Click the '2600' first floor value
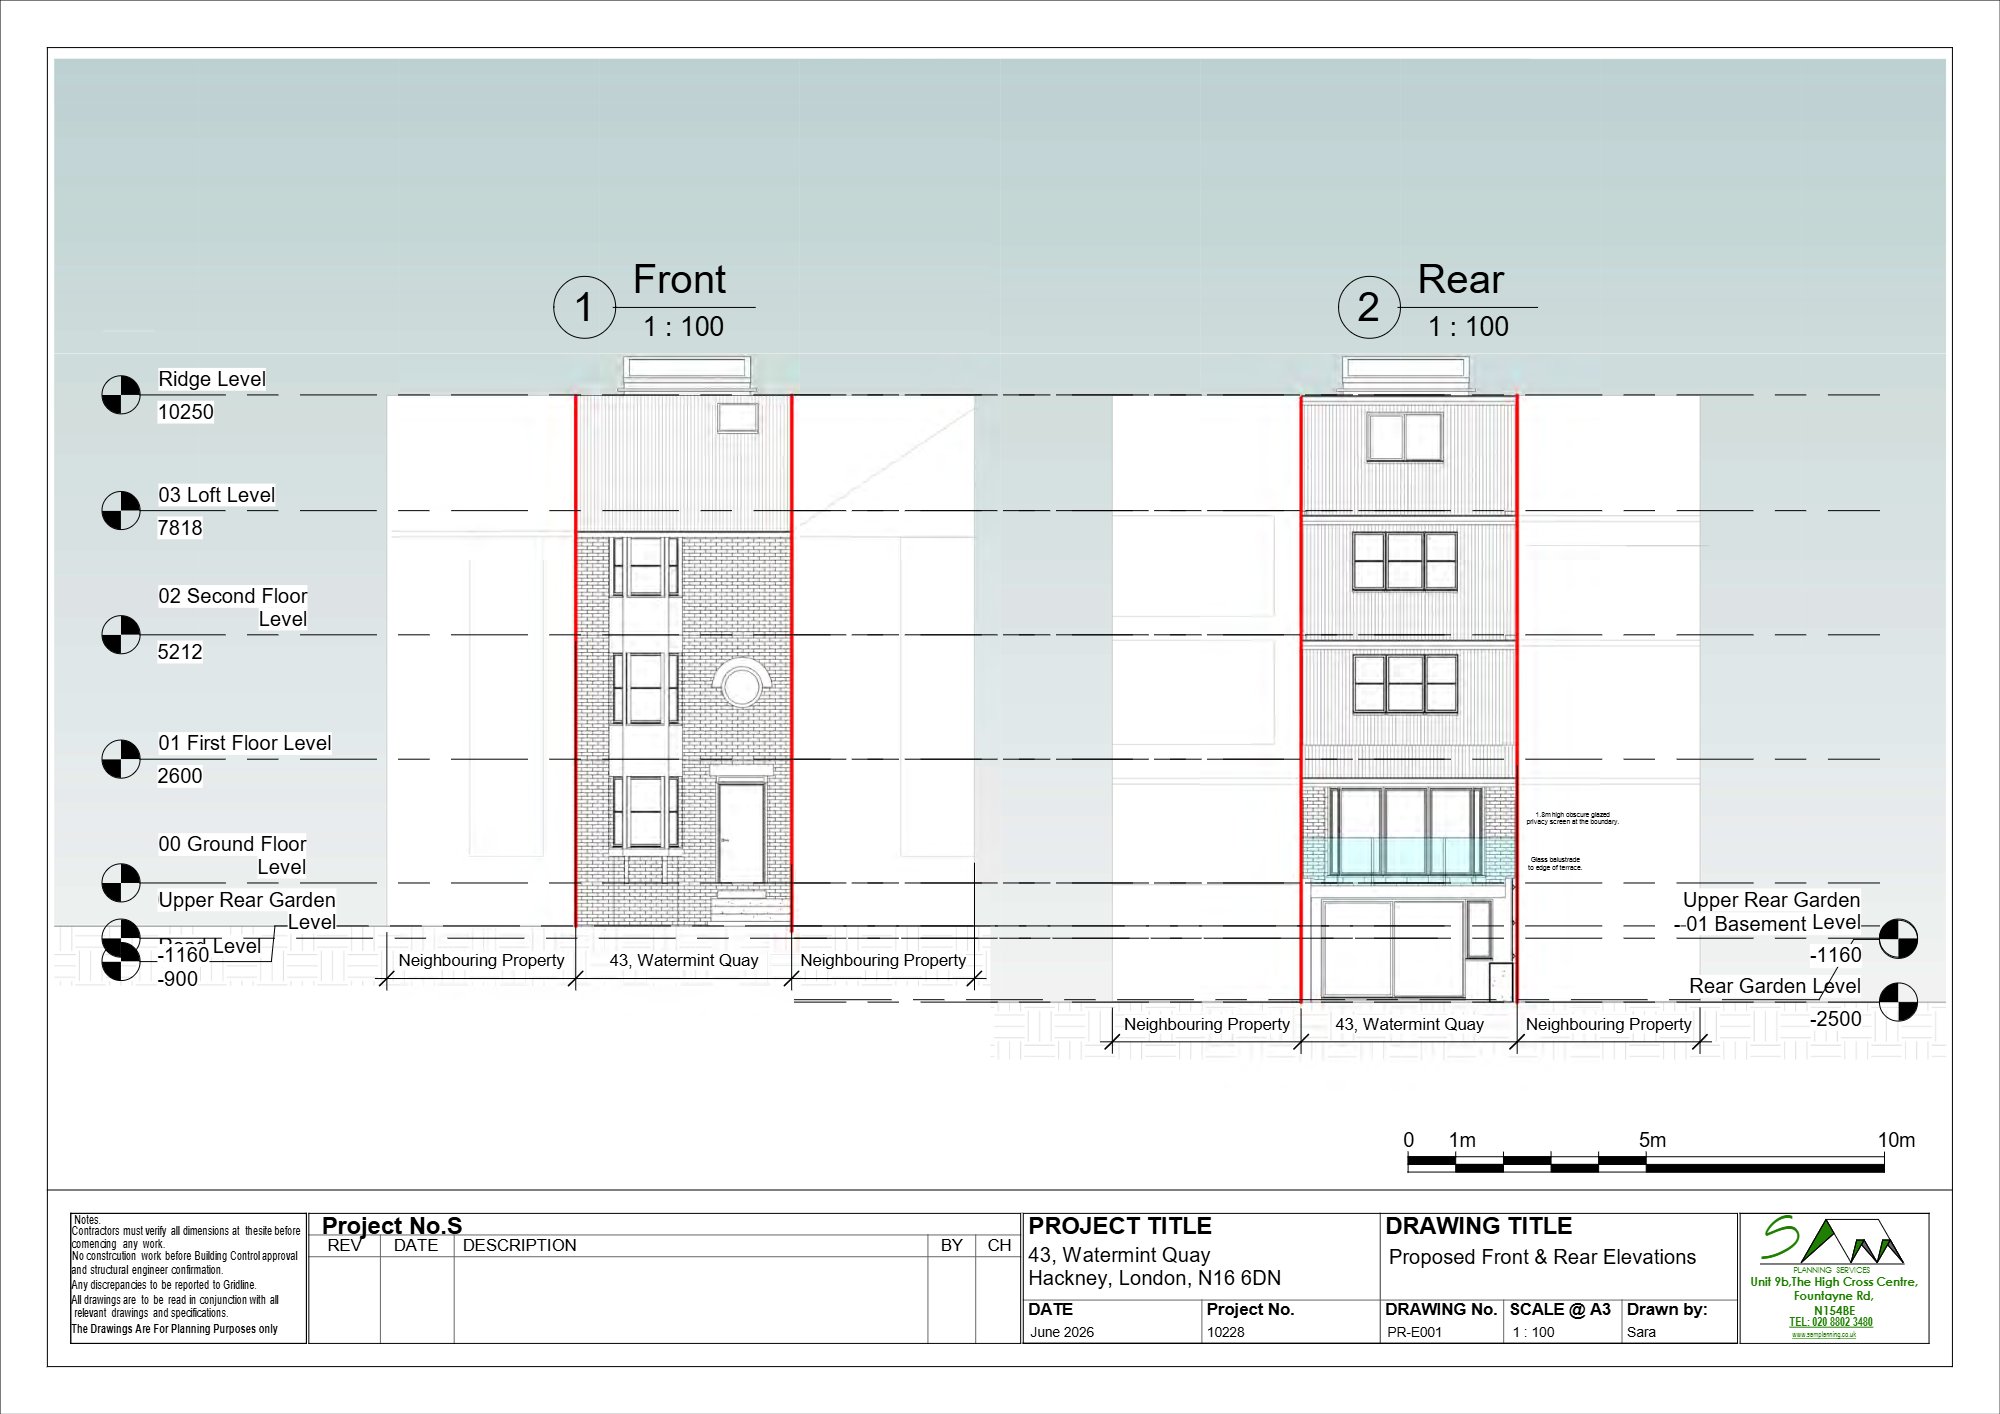2000x1414 pixels. (180, 776)
